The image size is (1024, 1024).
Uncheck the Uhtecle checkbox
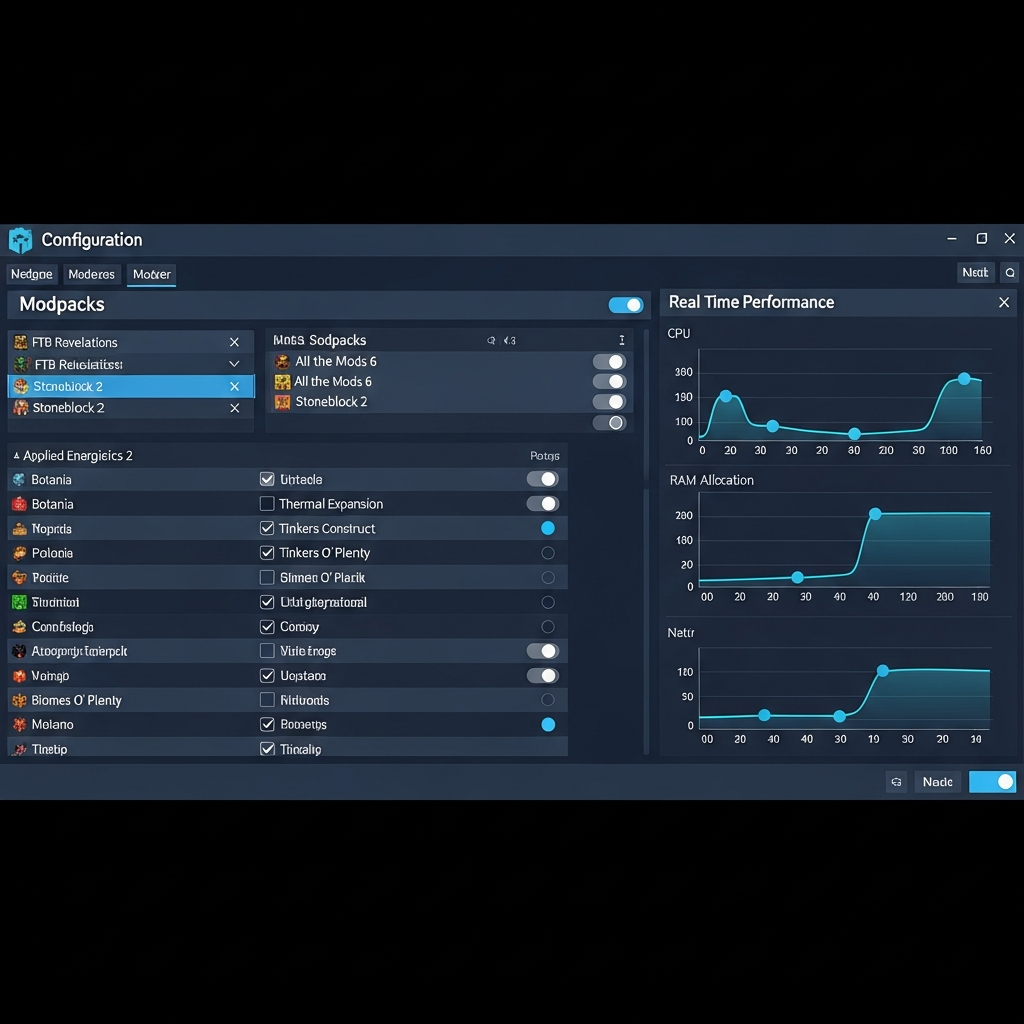click(x=267, y=479)
